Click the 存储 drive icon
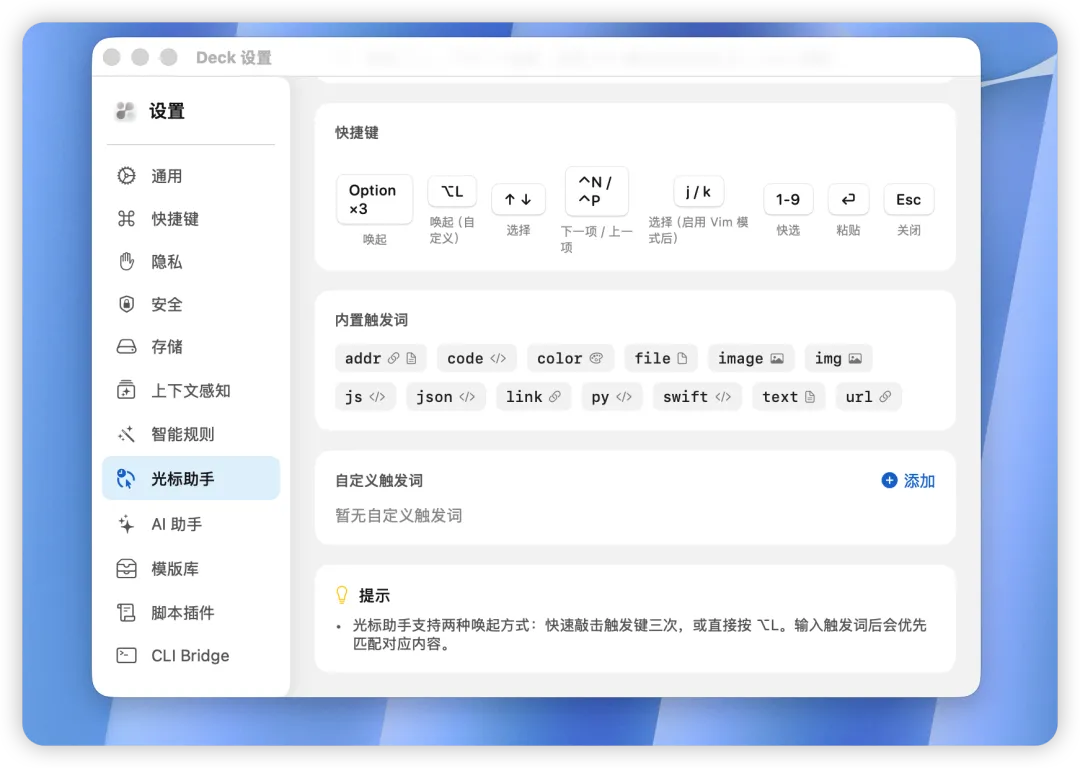Image resolution: width=1080 pixels, height=768 pixels. (x=126, y=346)
